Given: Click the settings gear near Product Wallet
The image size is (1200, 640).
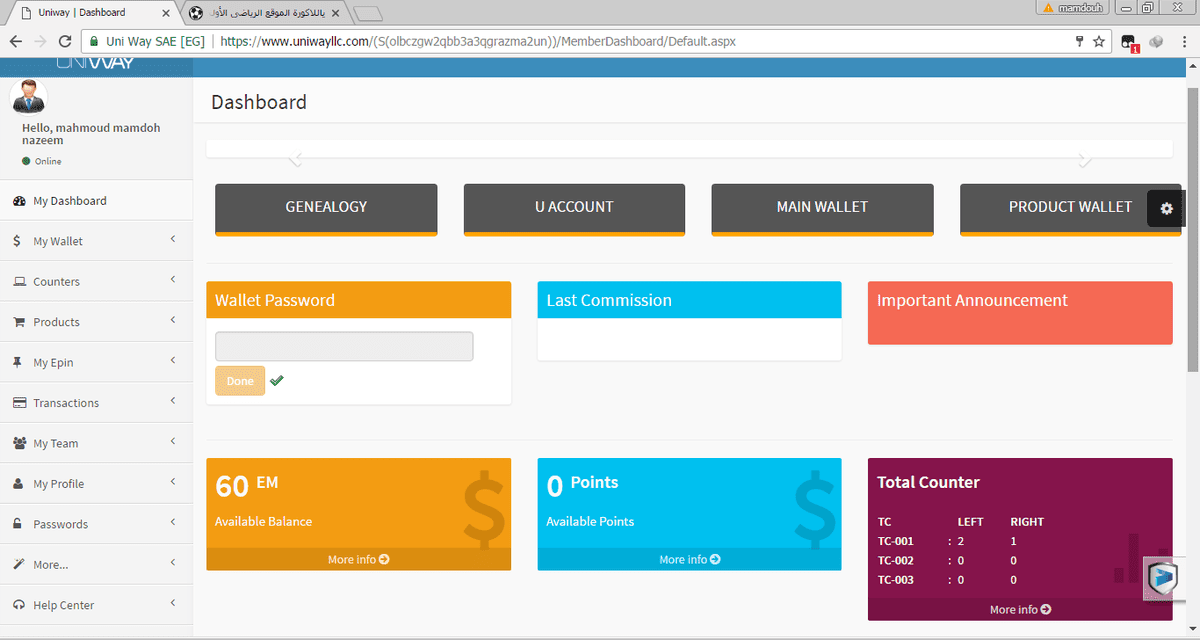Looking at the screenshot, I should point(1166,208).
